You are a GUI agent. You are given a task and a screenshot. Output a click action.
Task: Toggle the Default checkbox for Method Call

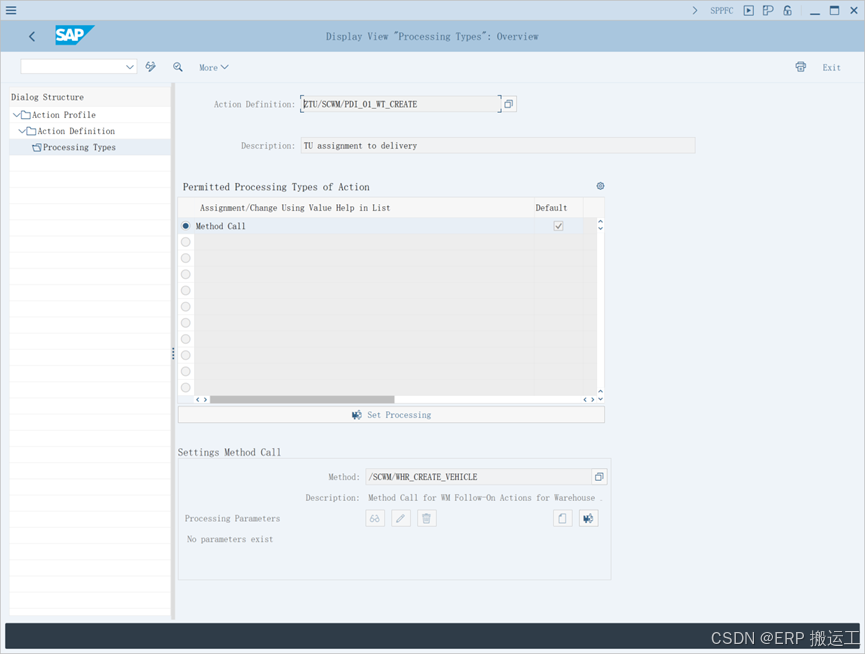click(558, 226)
